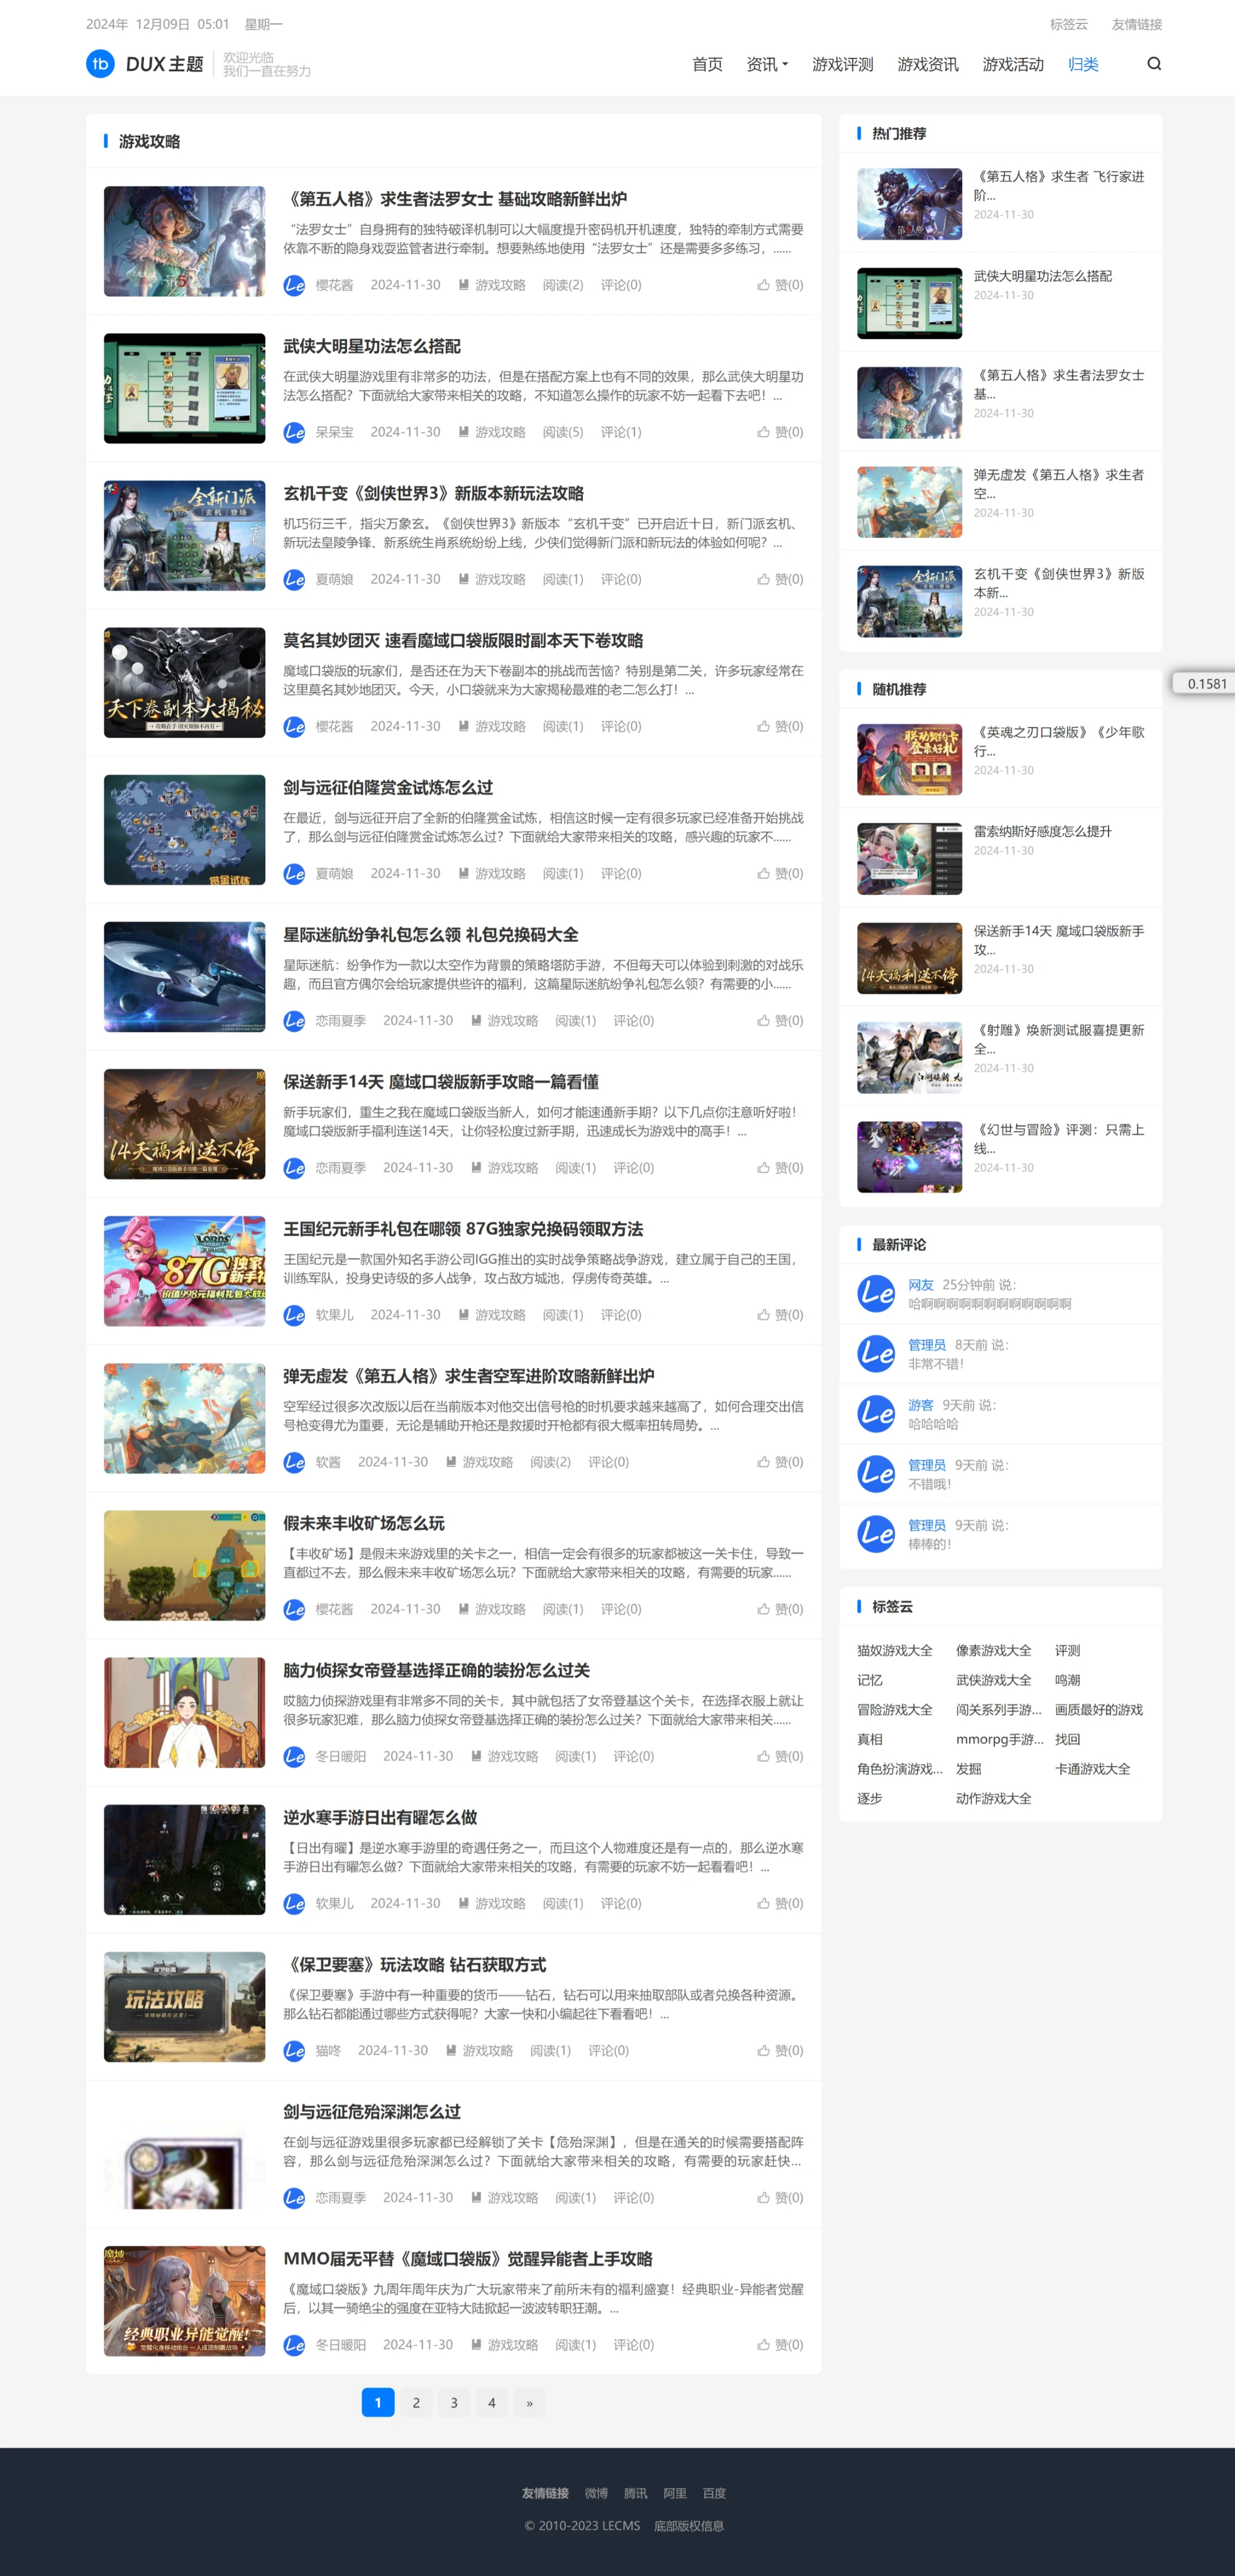The width and height of the screenshot is (1235, 2576).
Task: Click 樱花酱's author avatar on the first article
Action: pyautogui.click(x=294, y=285)
